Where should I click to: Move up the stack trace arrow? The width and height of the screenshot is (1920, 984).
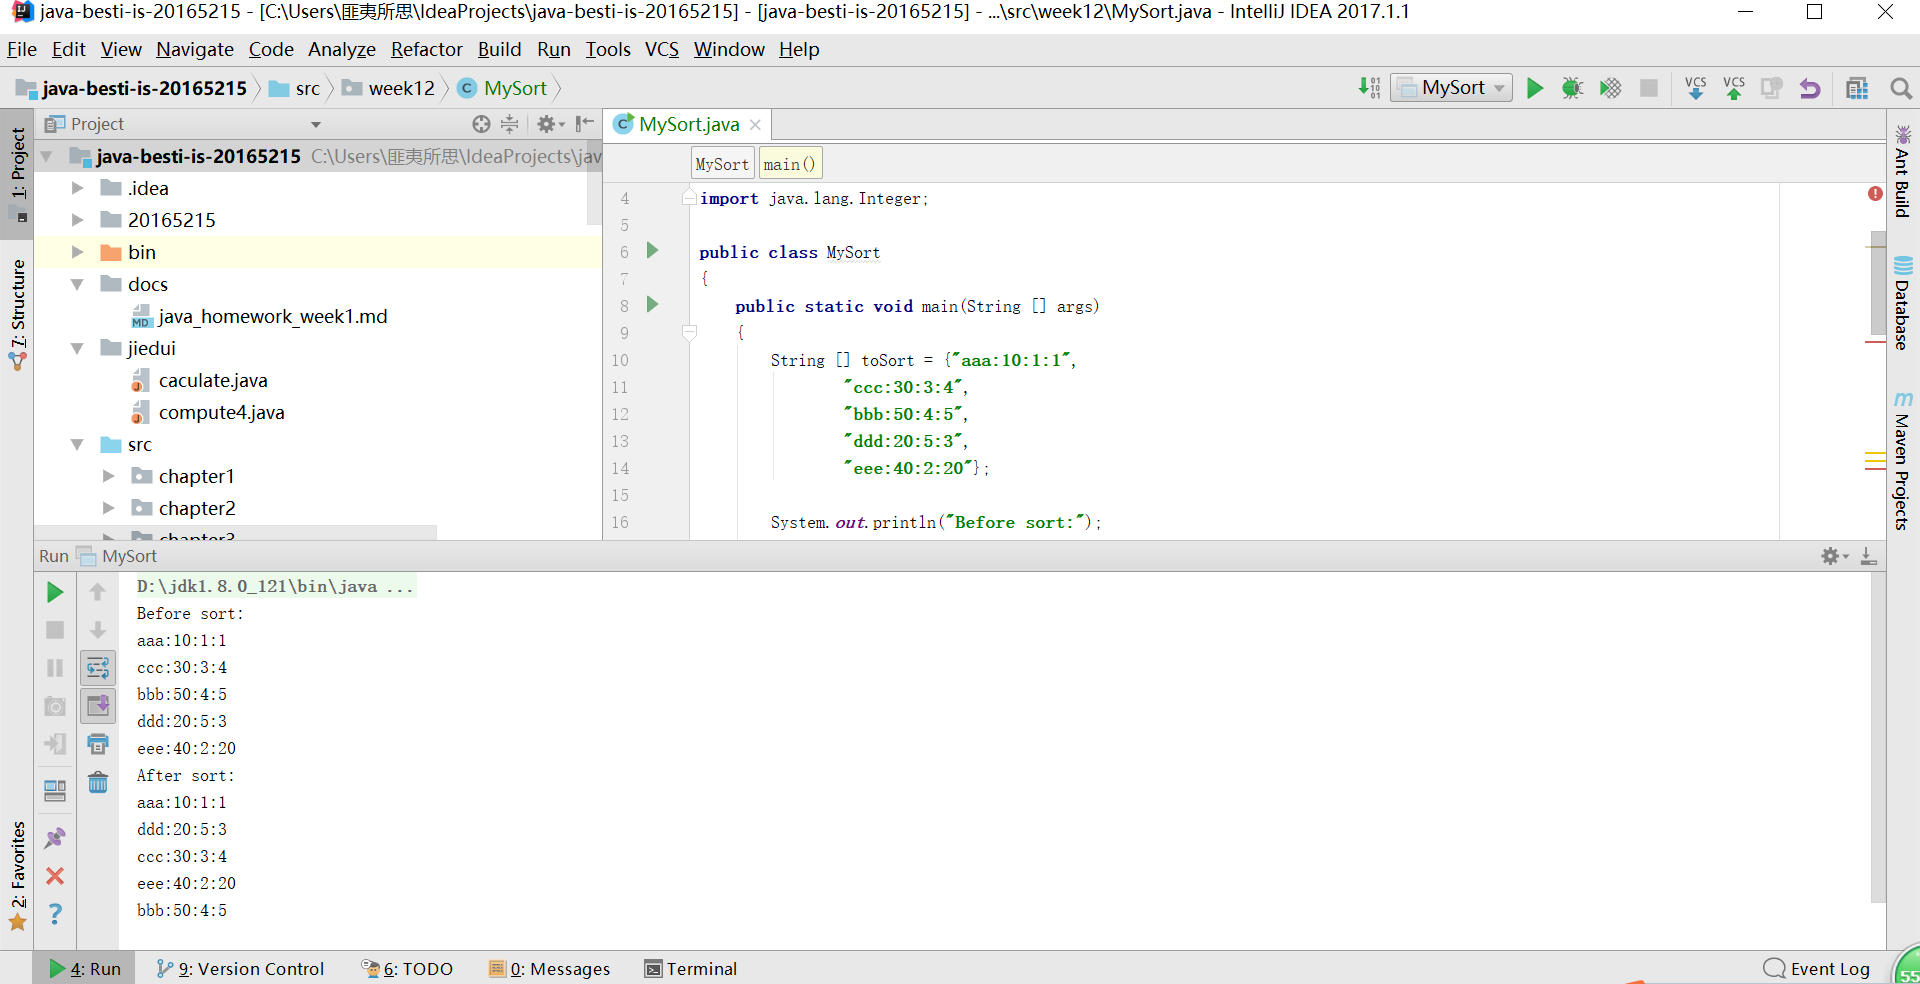(x=98, y=592)
